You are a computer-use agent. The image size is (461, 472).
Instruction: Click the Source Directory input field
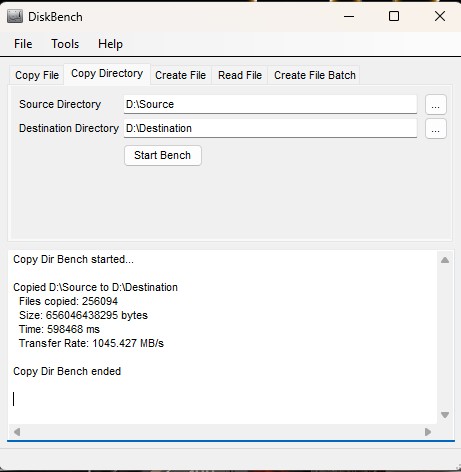270,104
